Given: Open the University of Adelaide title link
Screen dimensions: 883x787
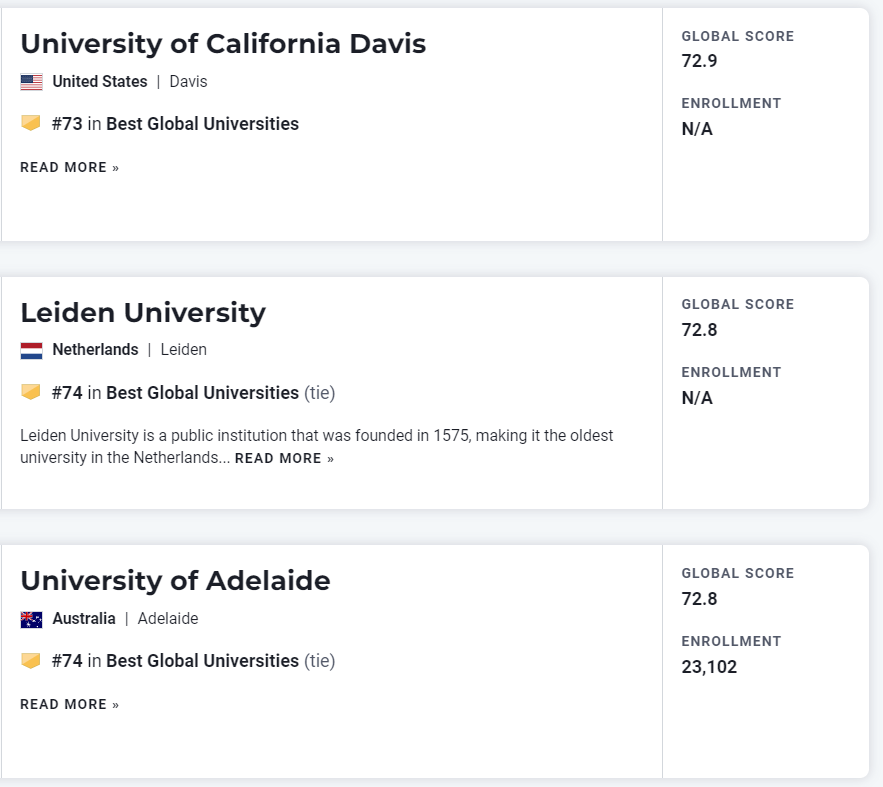Looking at the screenshot, I should [175, 581].
